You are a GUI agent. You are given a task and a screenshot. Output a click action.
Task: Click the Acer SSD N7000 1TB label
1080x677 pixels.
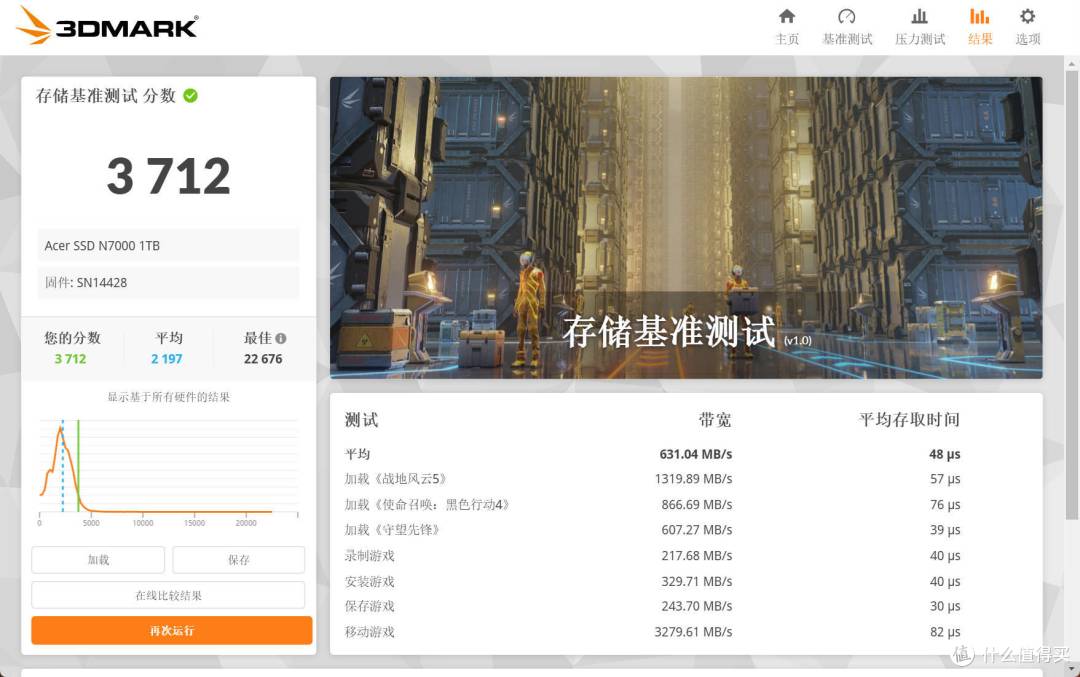click(x=168, y=245)
